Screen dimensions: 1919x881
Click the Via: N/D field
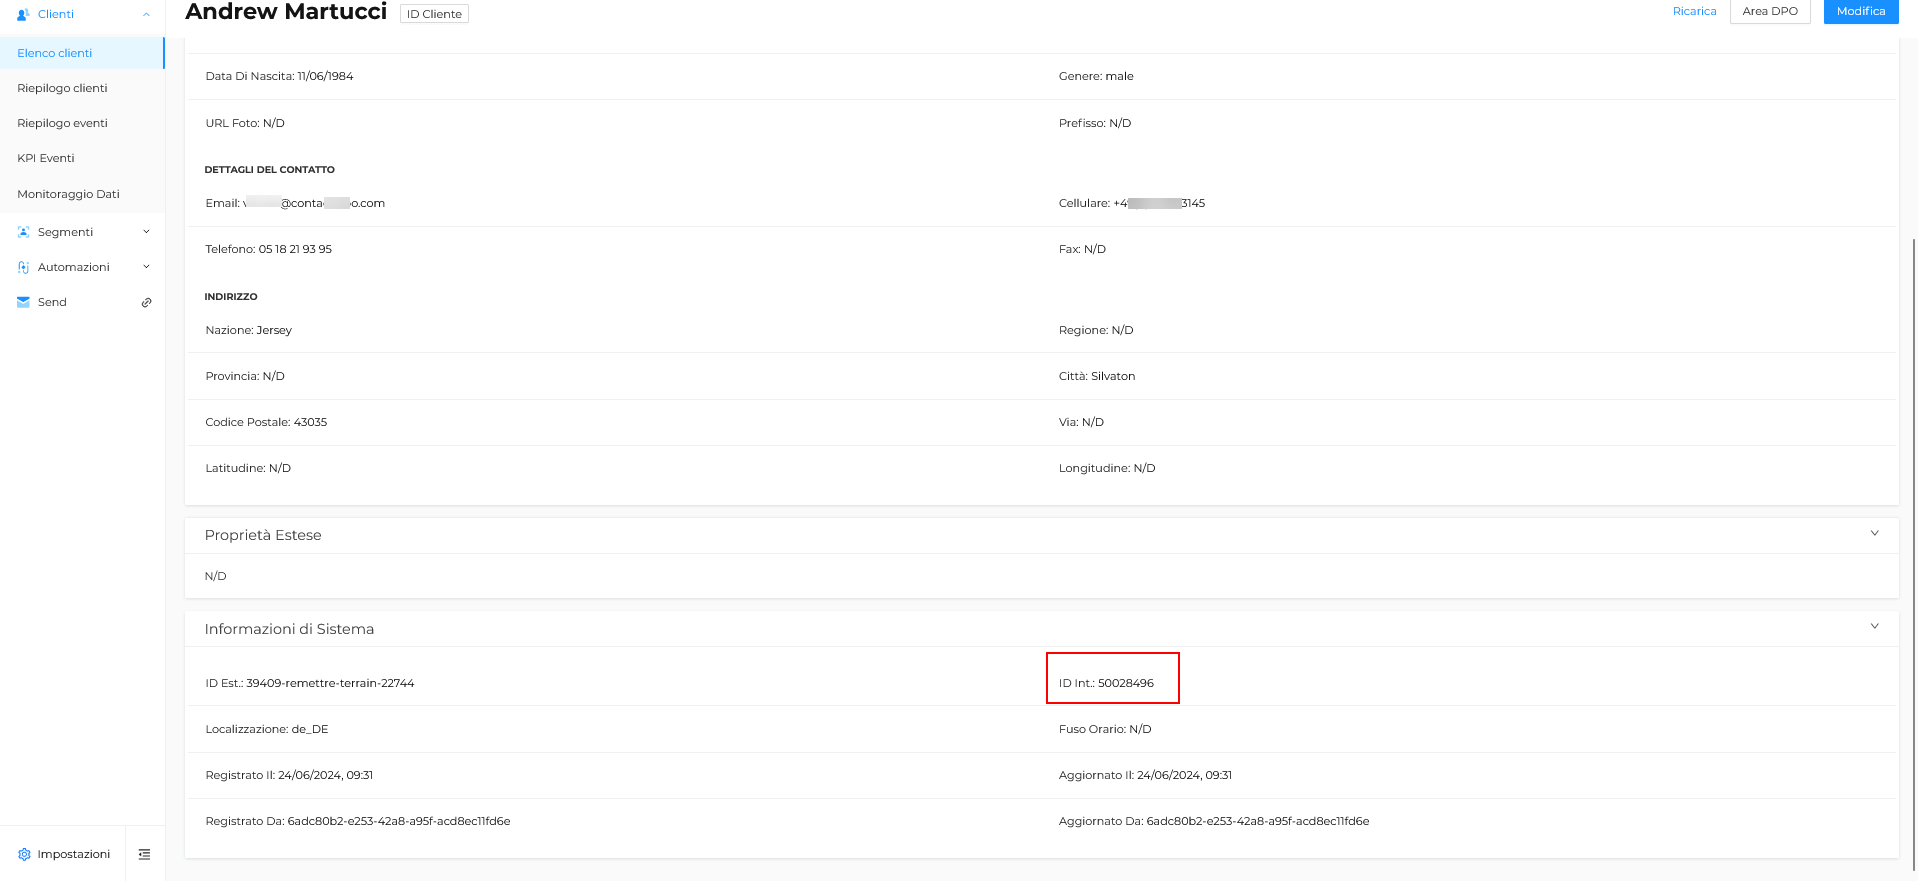click(x=1081, y=422)
